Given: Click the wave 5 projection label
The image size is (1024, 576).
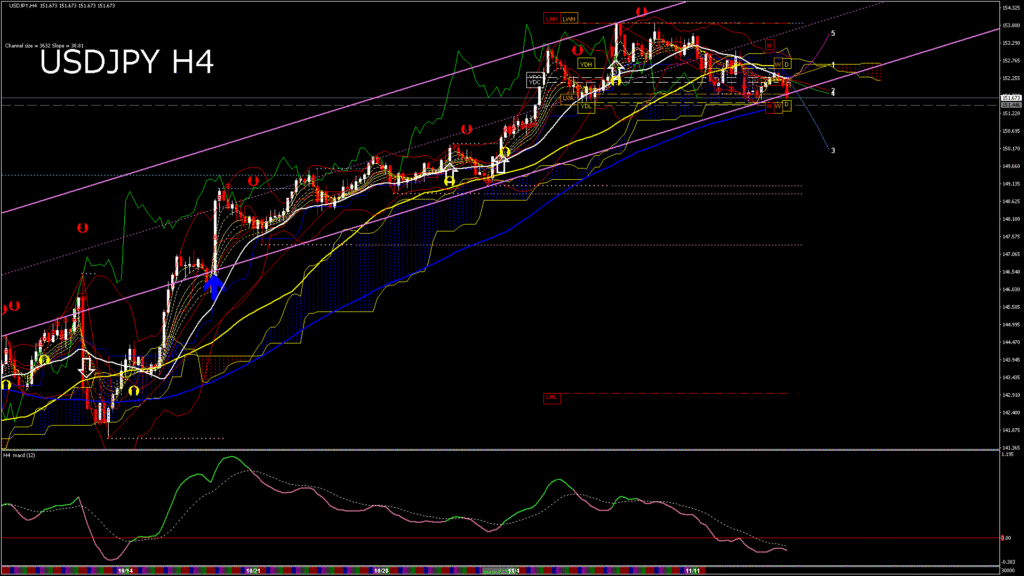Looking at the screenshot, I should click(x=834, y=33).
